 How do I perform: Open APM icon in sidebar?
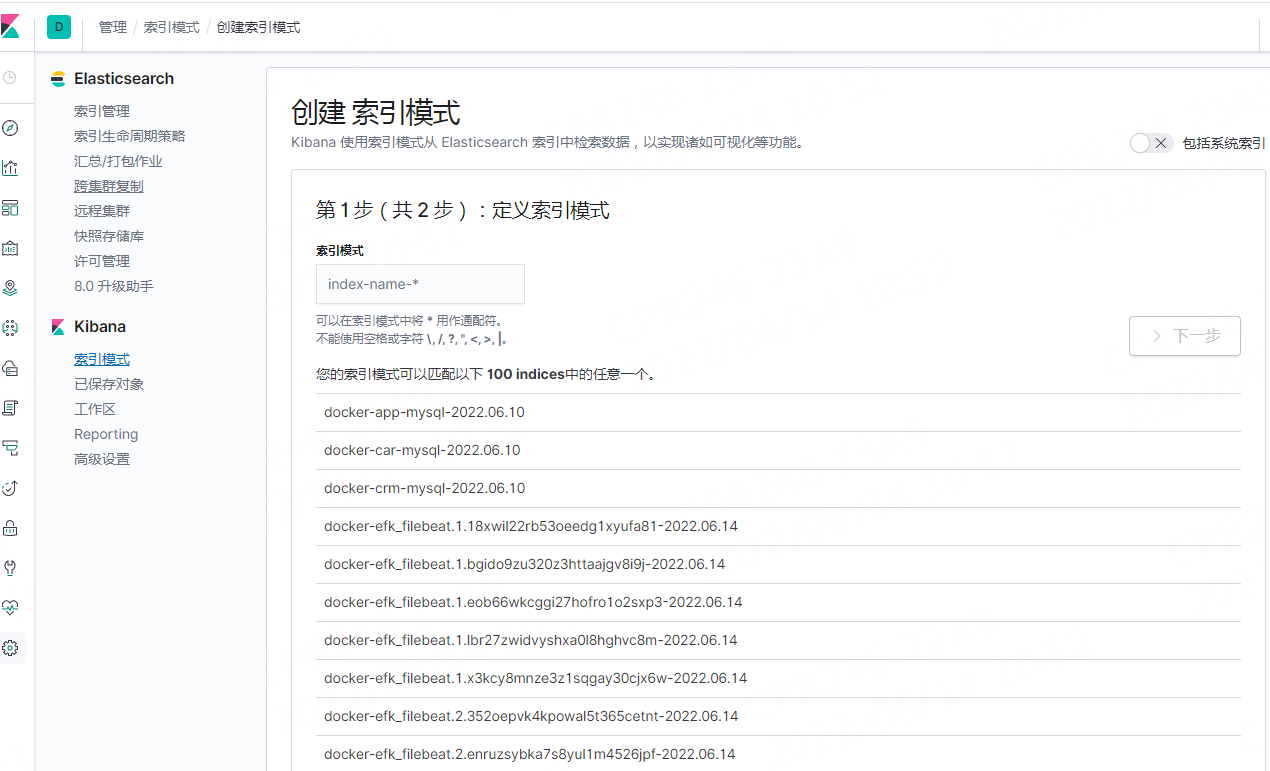click(x=10, y=448)
